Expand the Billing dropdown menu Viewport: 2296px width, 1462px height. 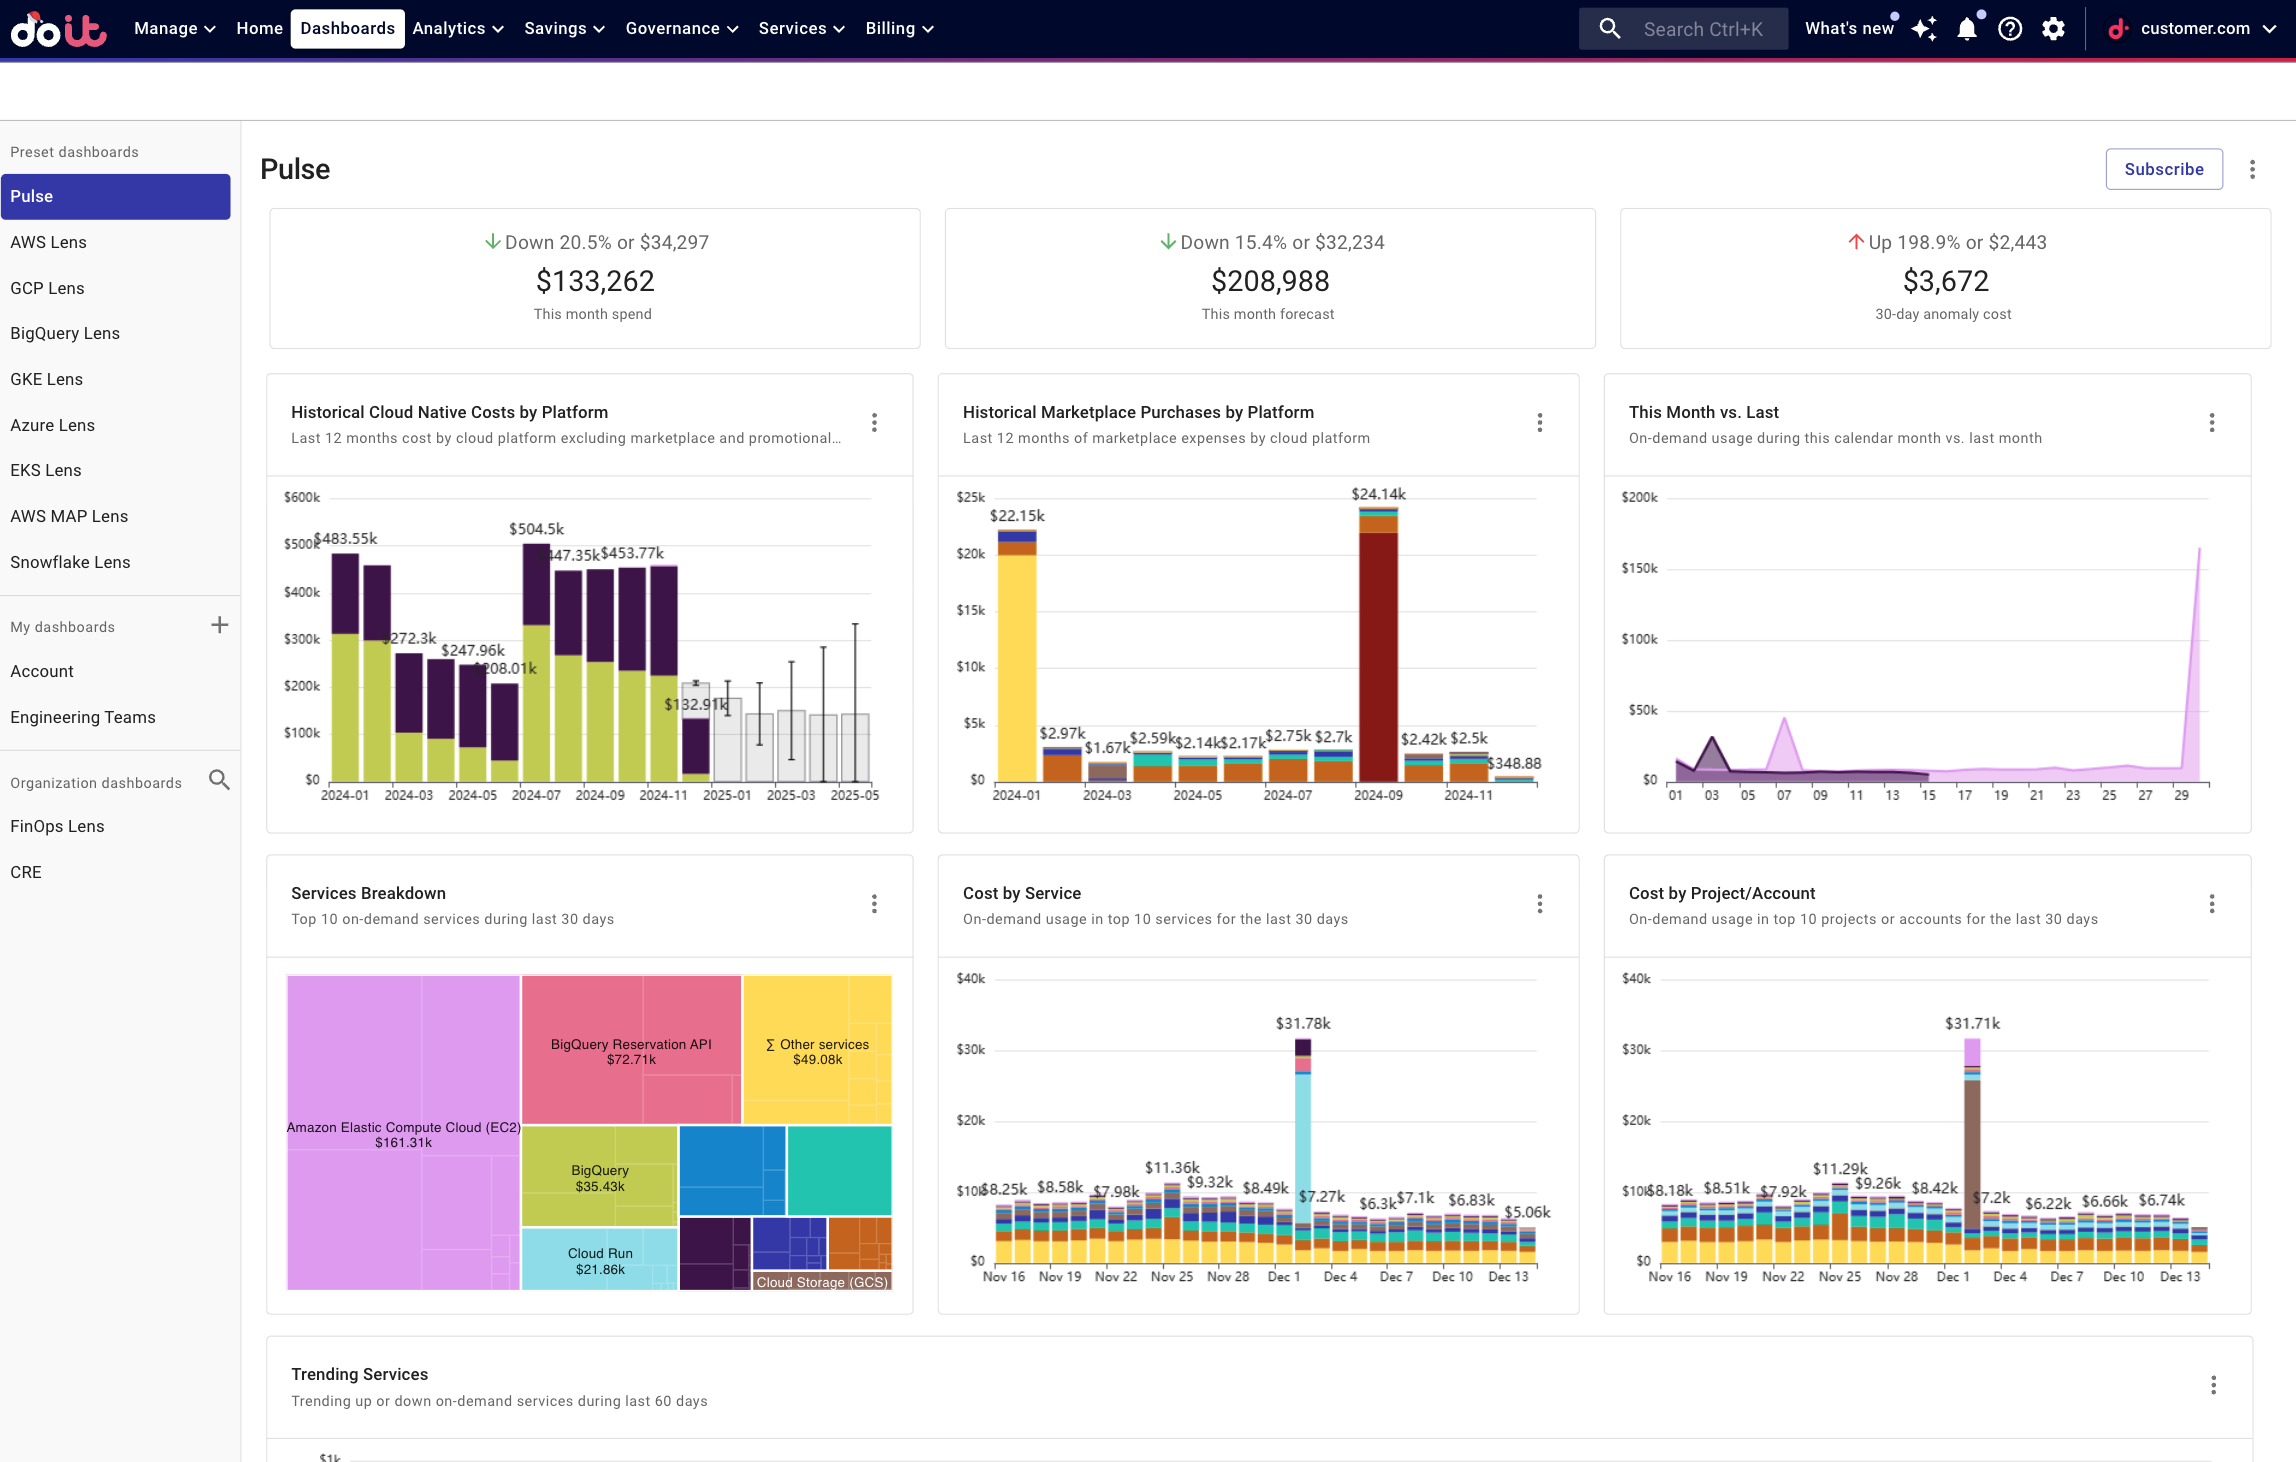(x=899, y=29)
